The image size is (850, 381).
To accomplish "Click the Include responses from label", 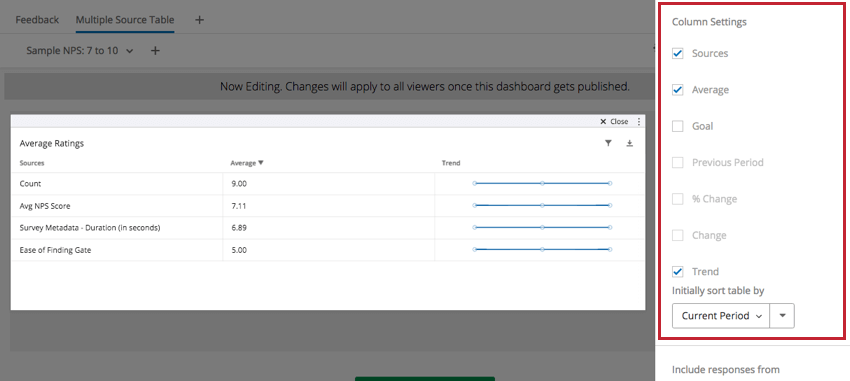I will (x=726, y=370).
